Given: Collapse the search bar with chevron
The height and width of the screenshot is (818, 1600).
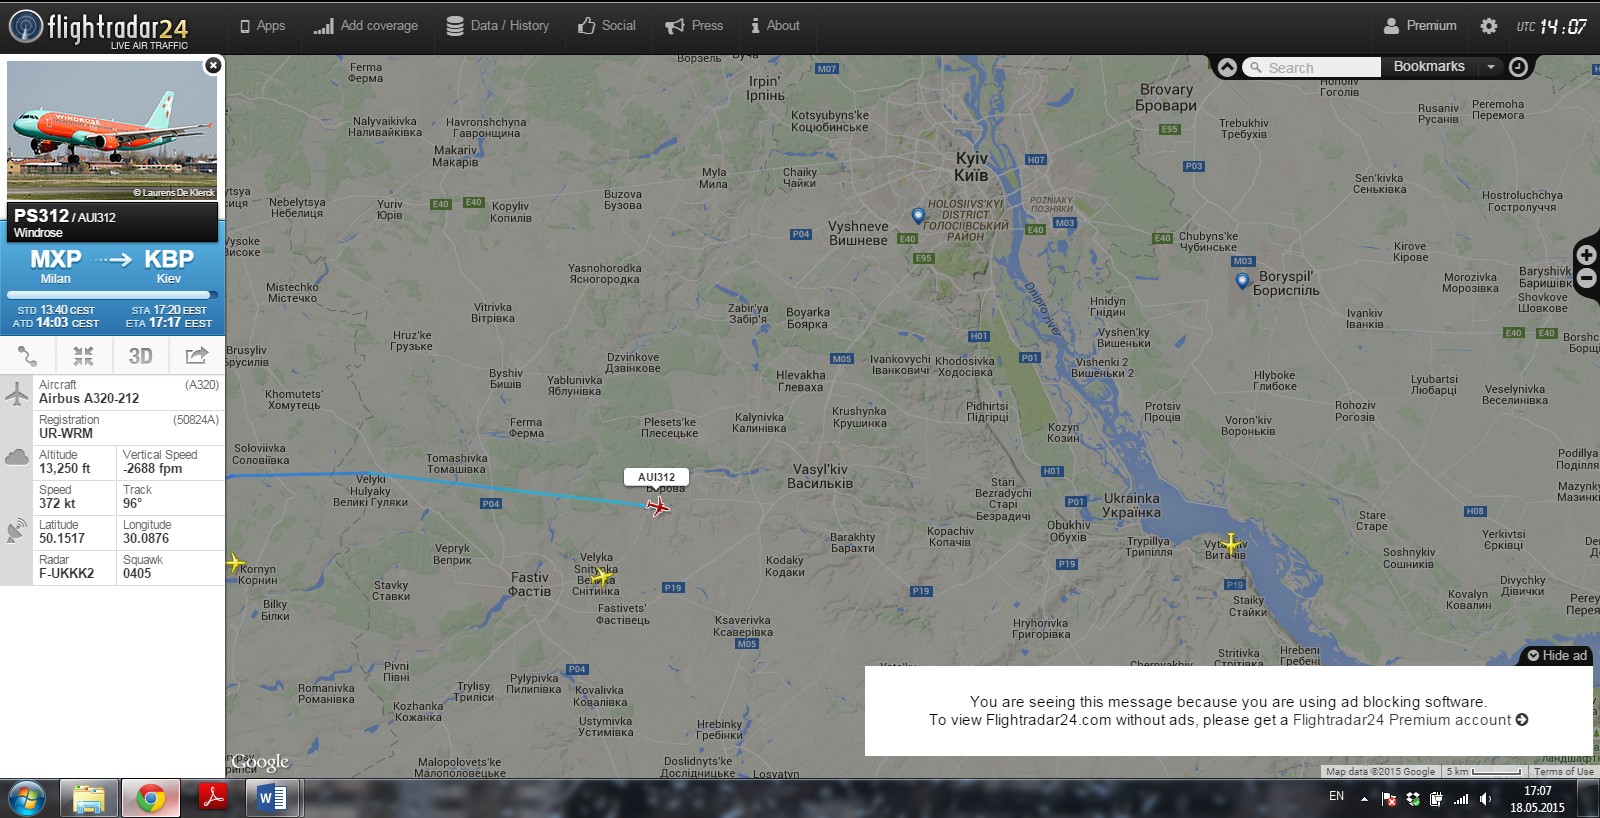Looking at the screenshot, I should click(1227, 67).
